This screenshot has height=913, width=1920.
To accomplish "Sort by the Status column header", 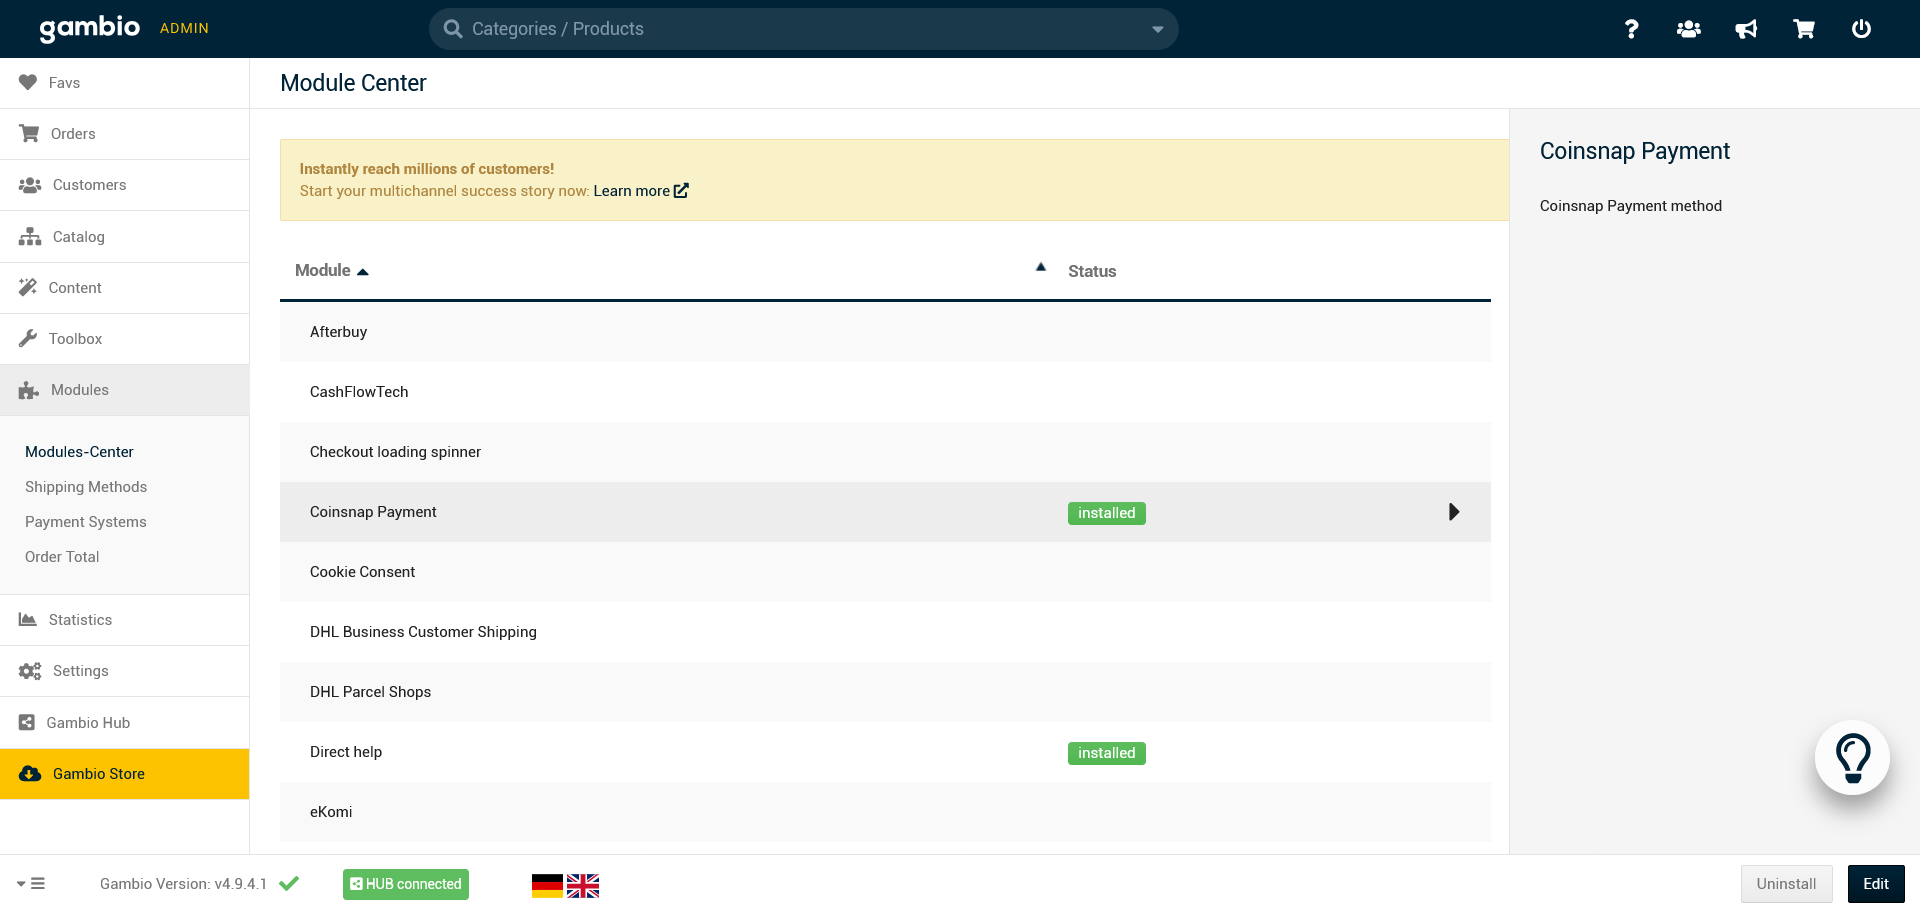I will click(1091, 271).
